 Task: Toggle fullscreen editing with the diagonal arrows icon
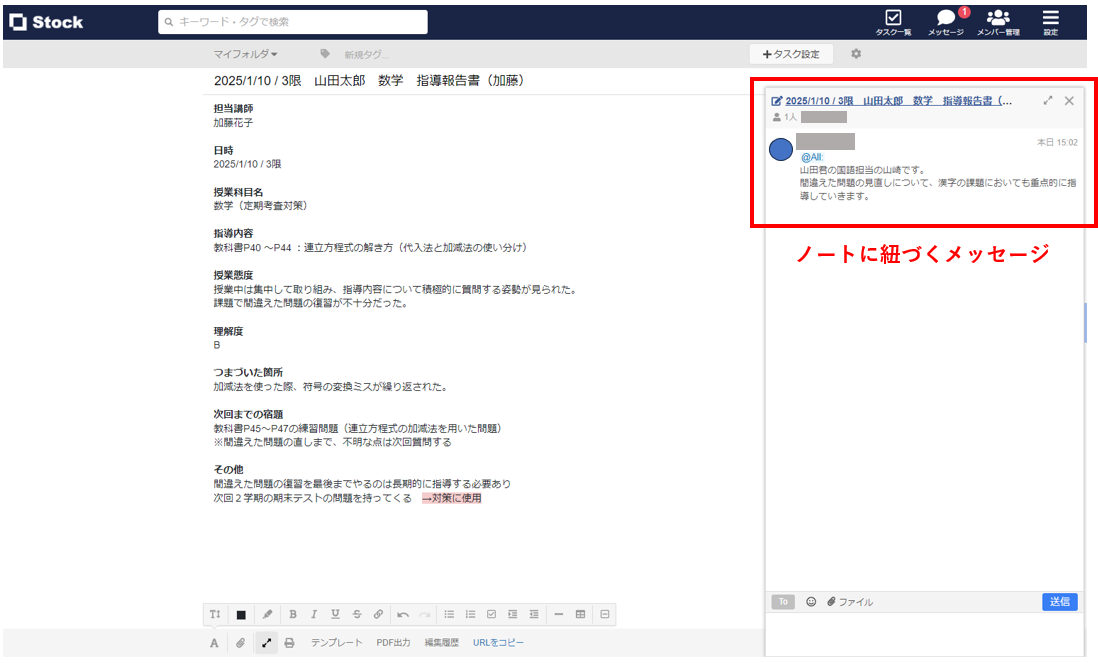(265, 641)
